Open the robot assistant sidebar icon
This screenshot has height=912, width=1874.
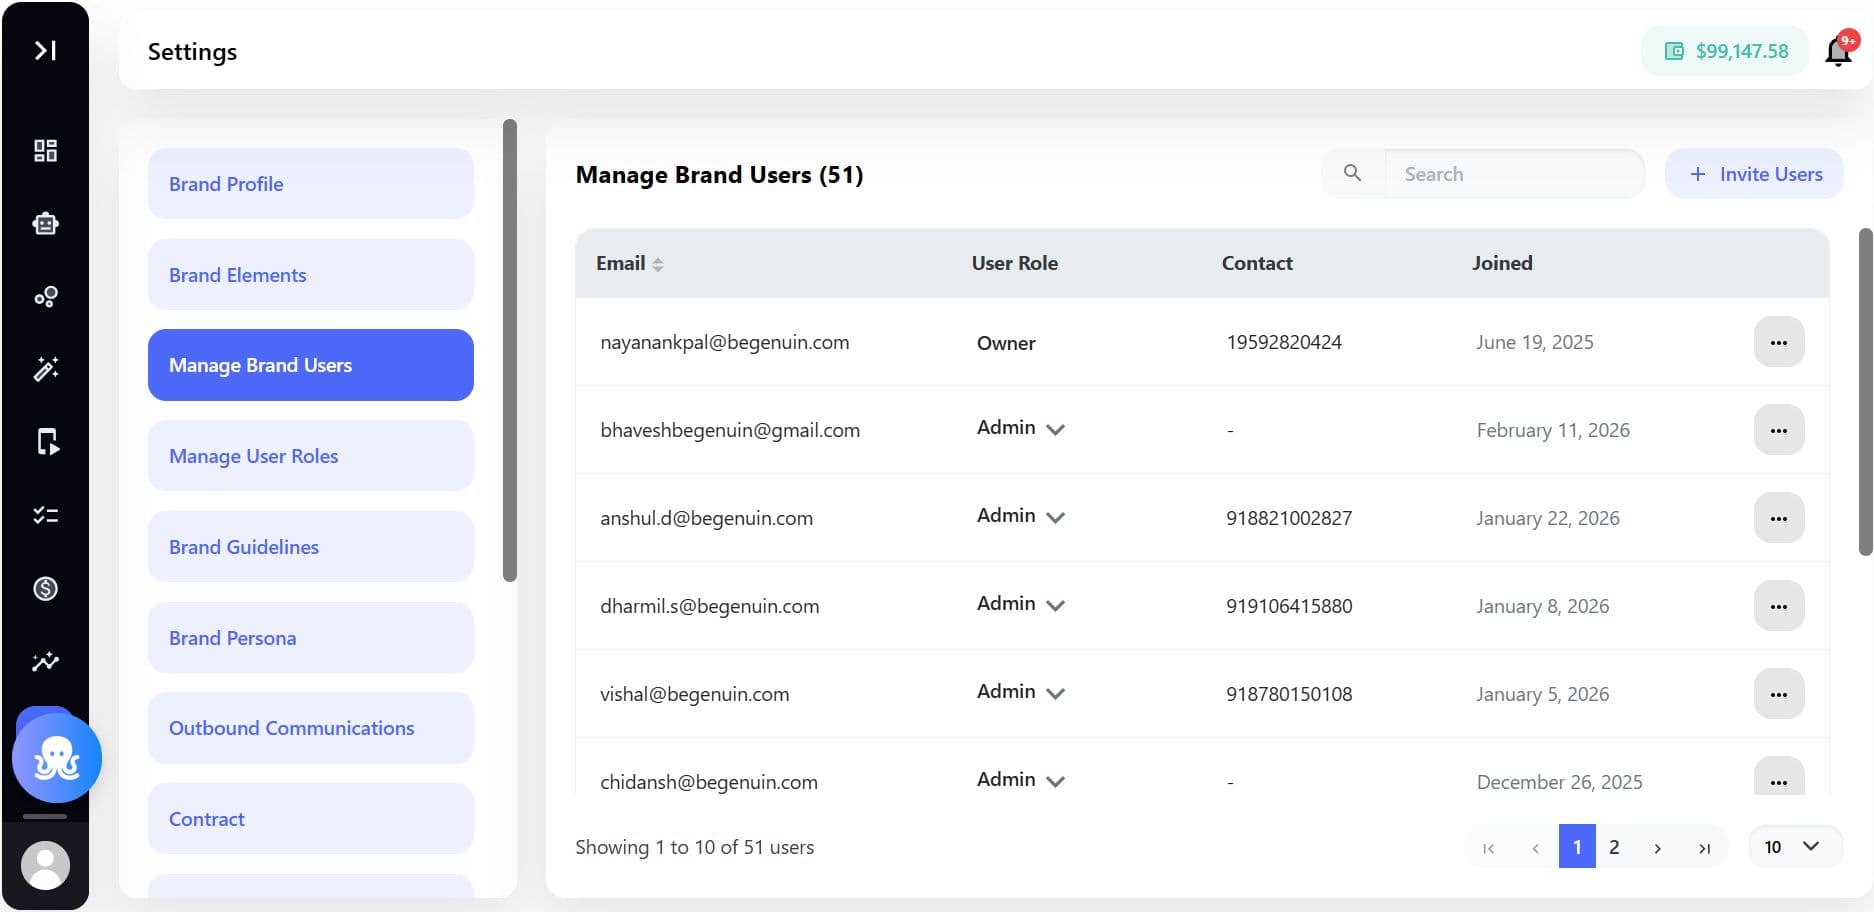[45, 223]
